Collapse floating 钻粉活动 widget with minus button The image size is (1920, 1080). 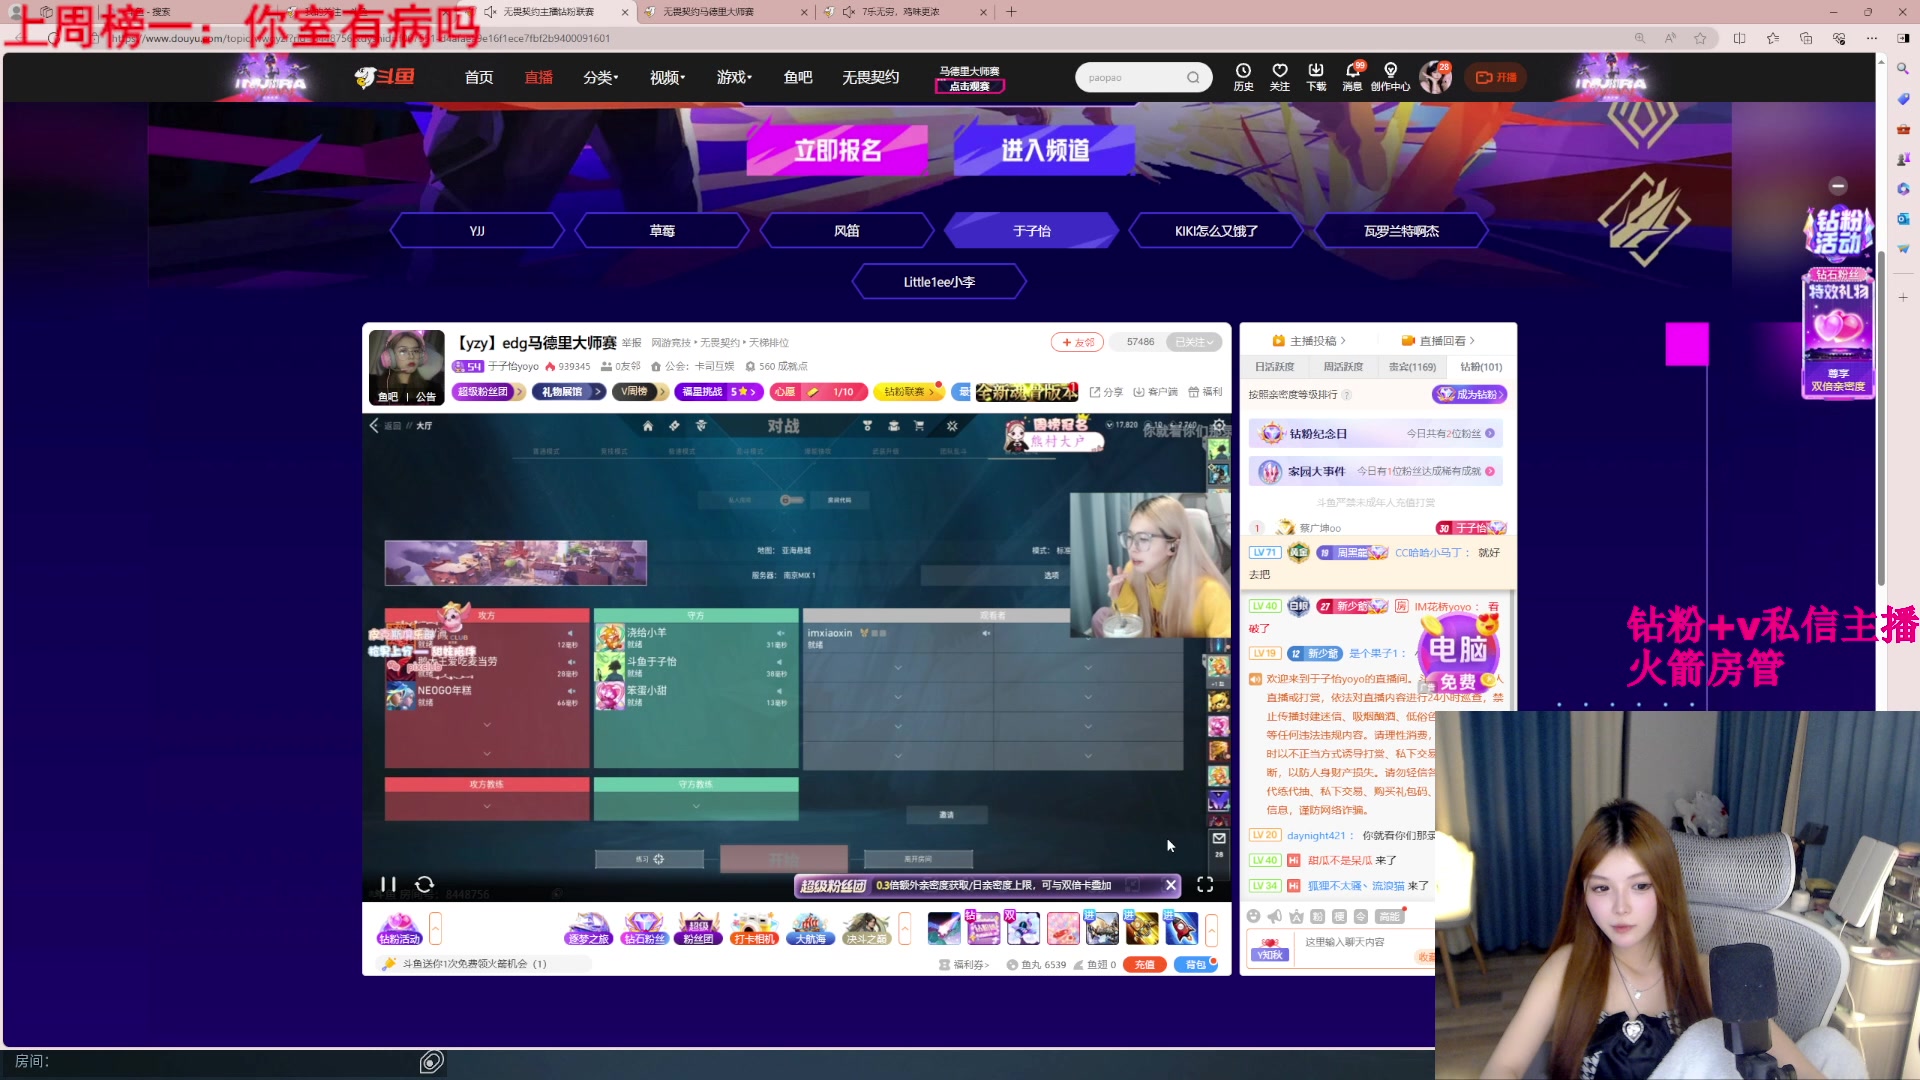point(1838,186)
